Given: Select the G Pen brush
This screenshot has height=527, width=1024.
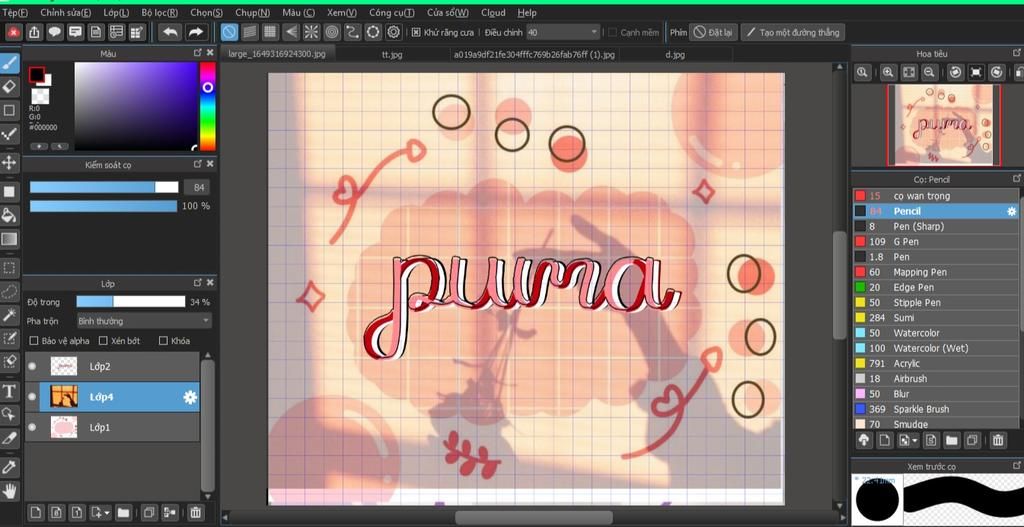Looking at the screenshot, I should coord(935,242).
